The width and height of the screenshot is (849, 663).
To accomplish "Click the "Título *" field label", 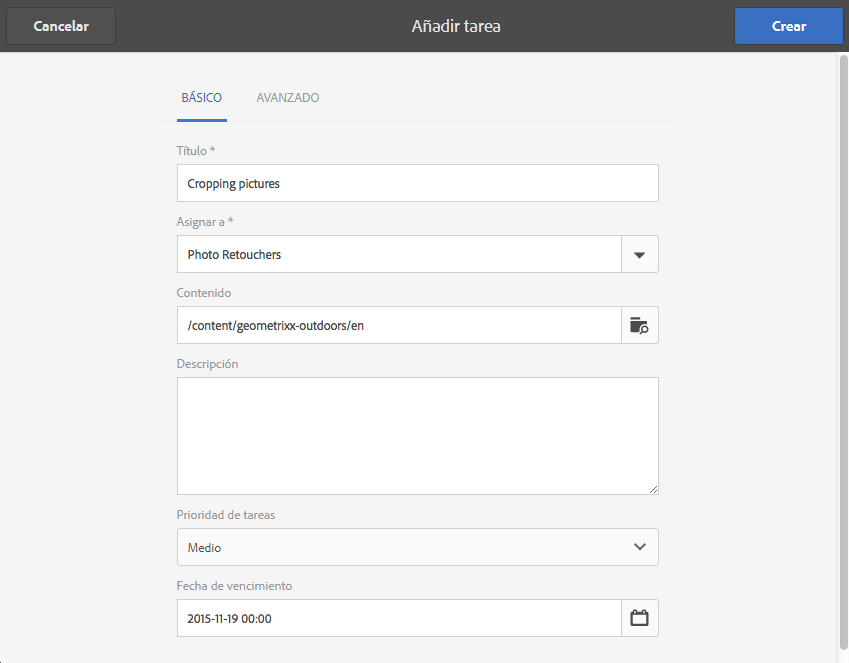I will (x=196, y=151).
